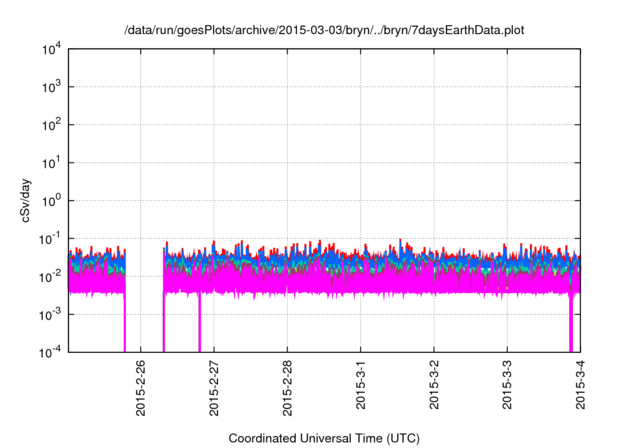Click the 10^-1 y-axis tick label

coord(49,239)
